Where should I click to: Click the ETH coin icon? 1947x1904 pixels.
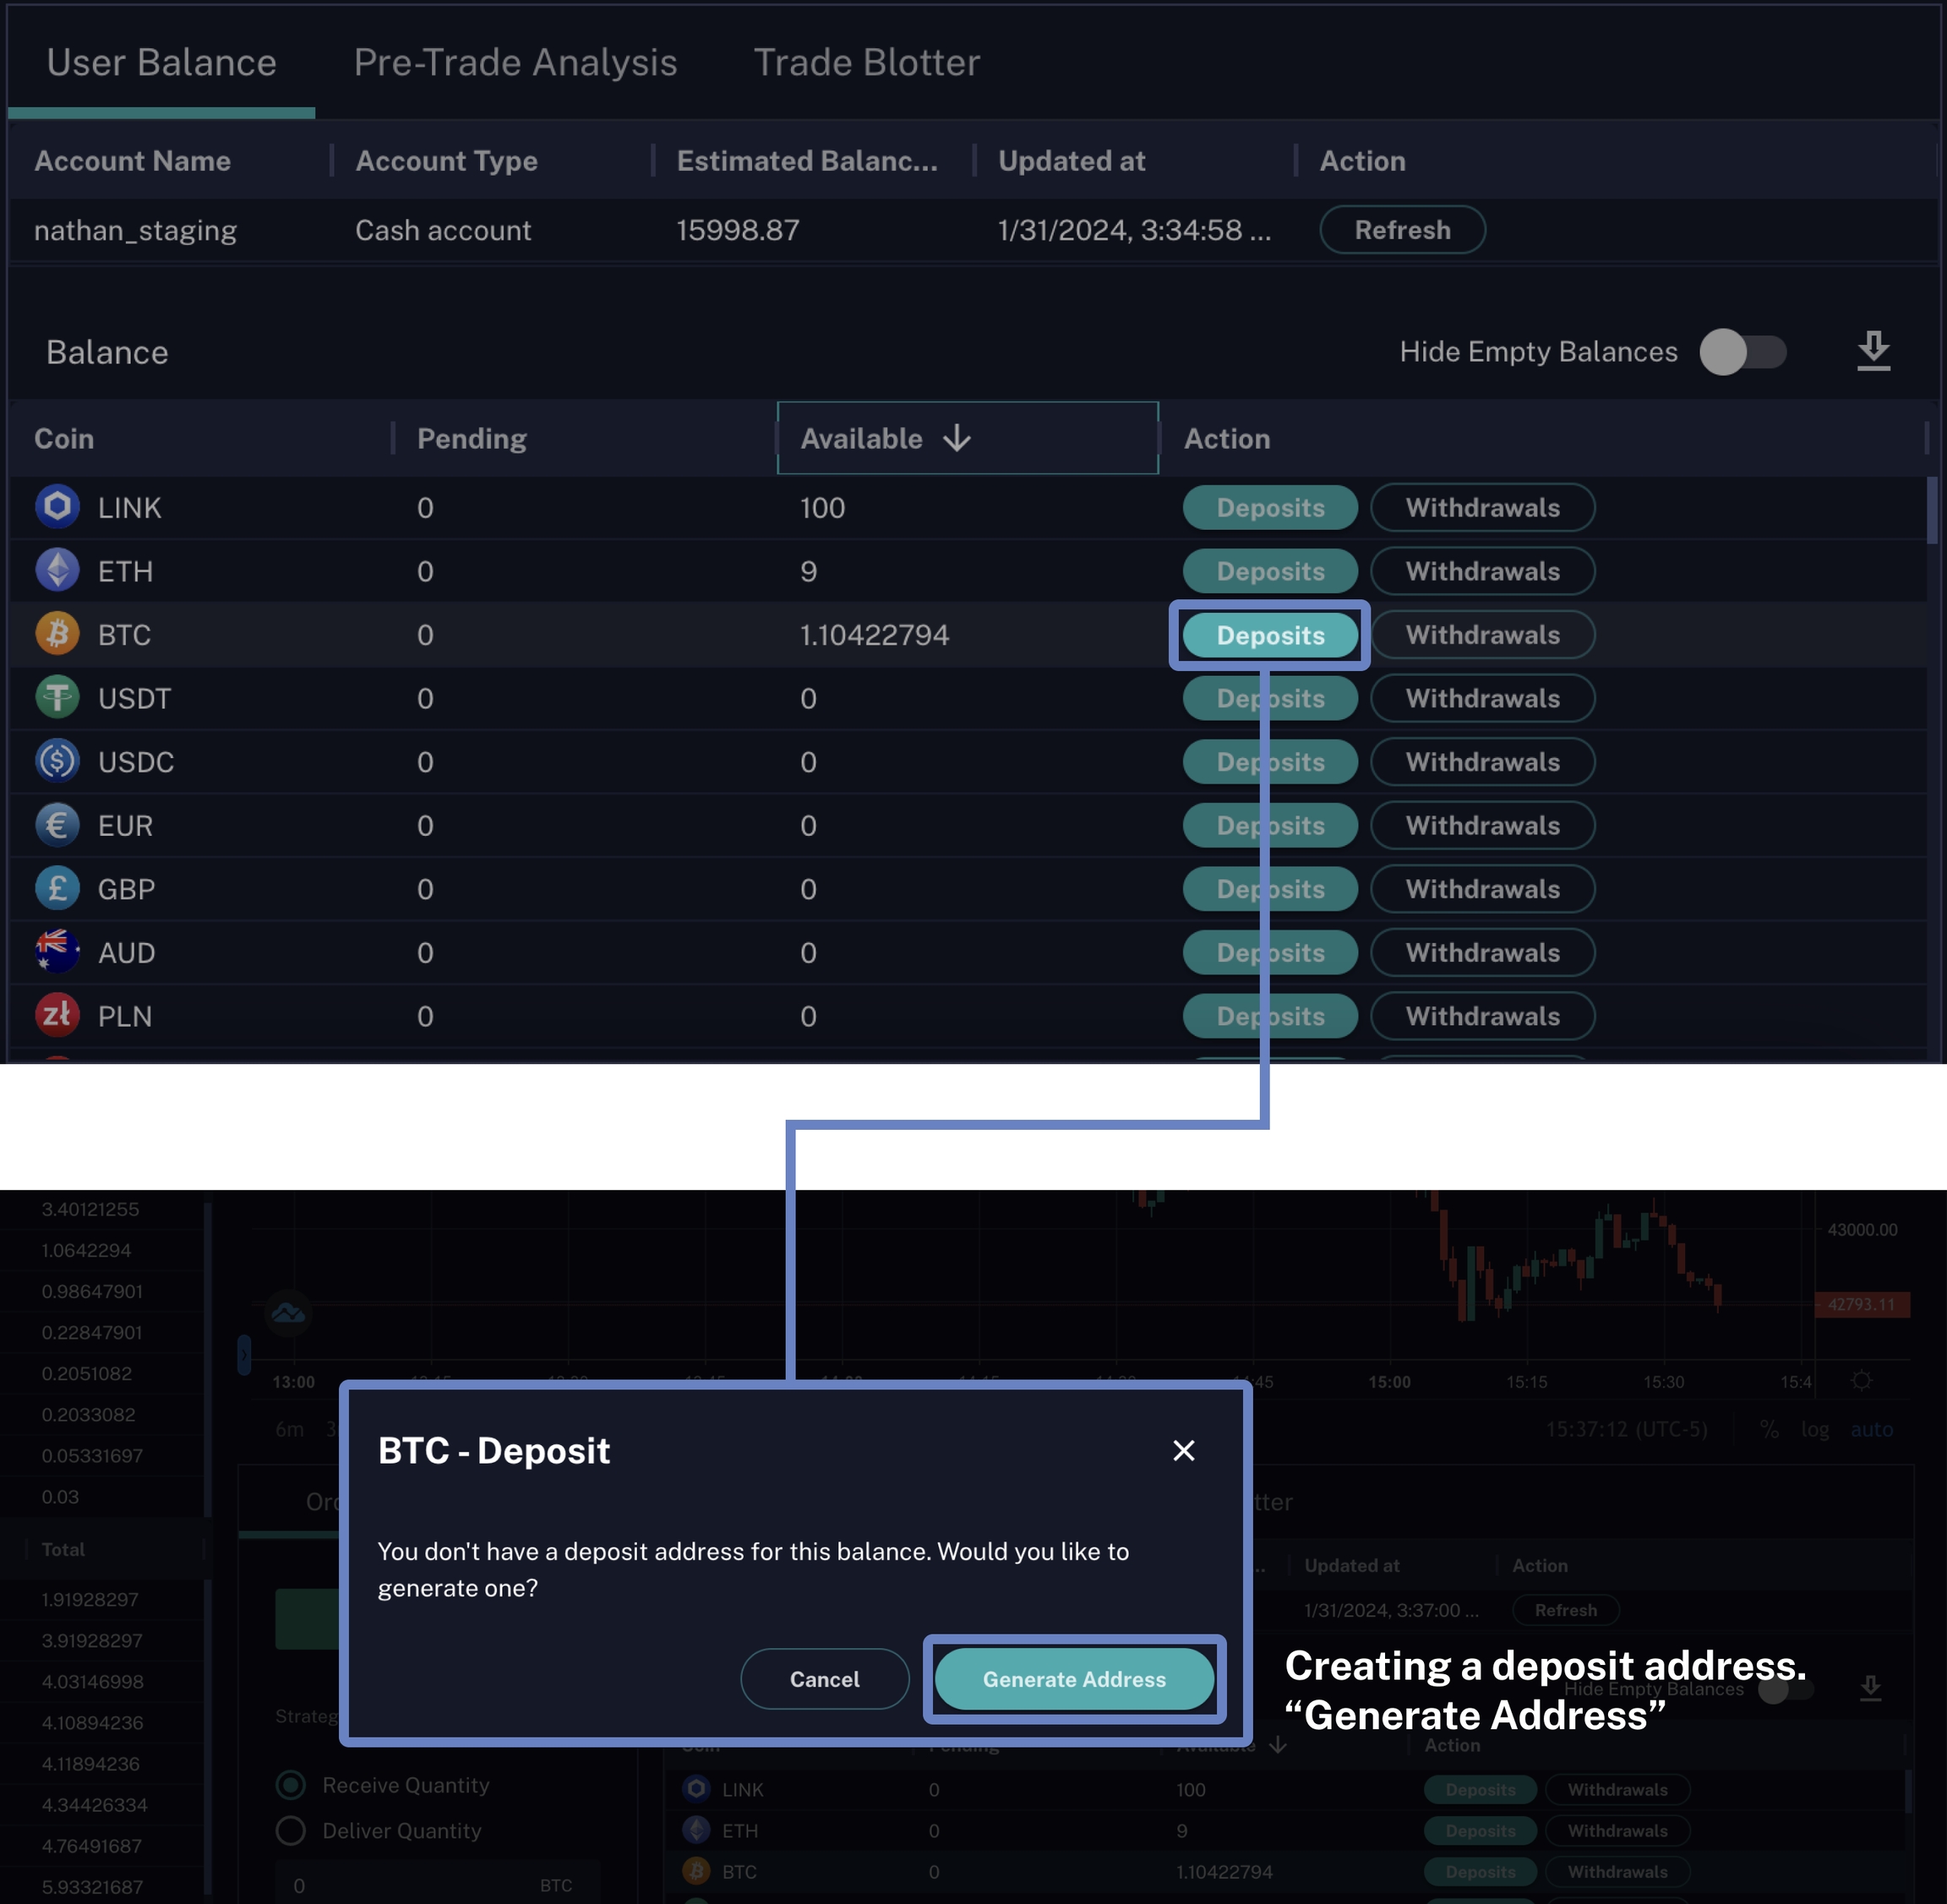(57, 571)
